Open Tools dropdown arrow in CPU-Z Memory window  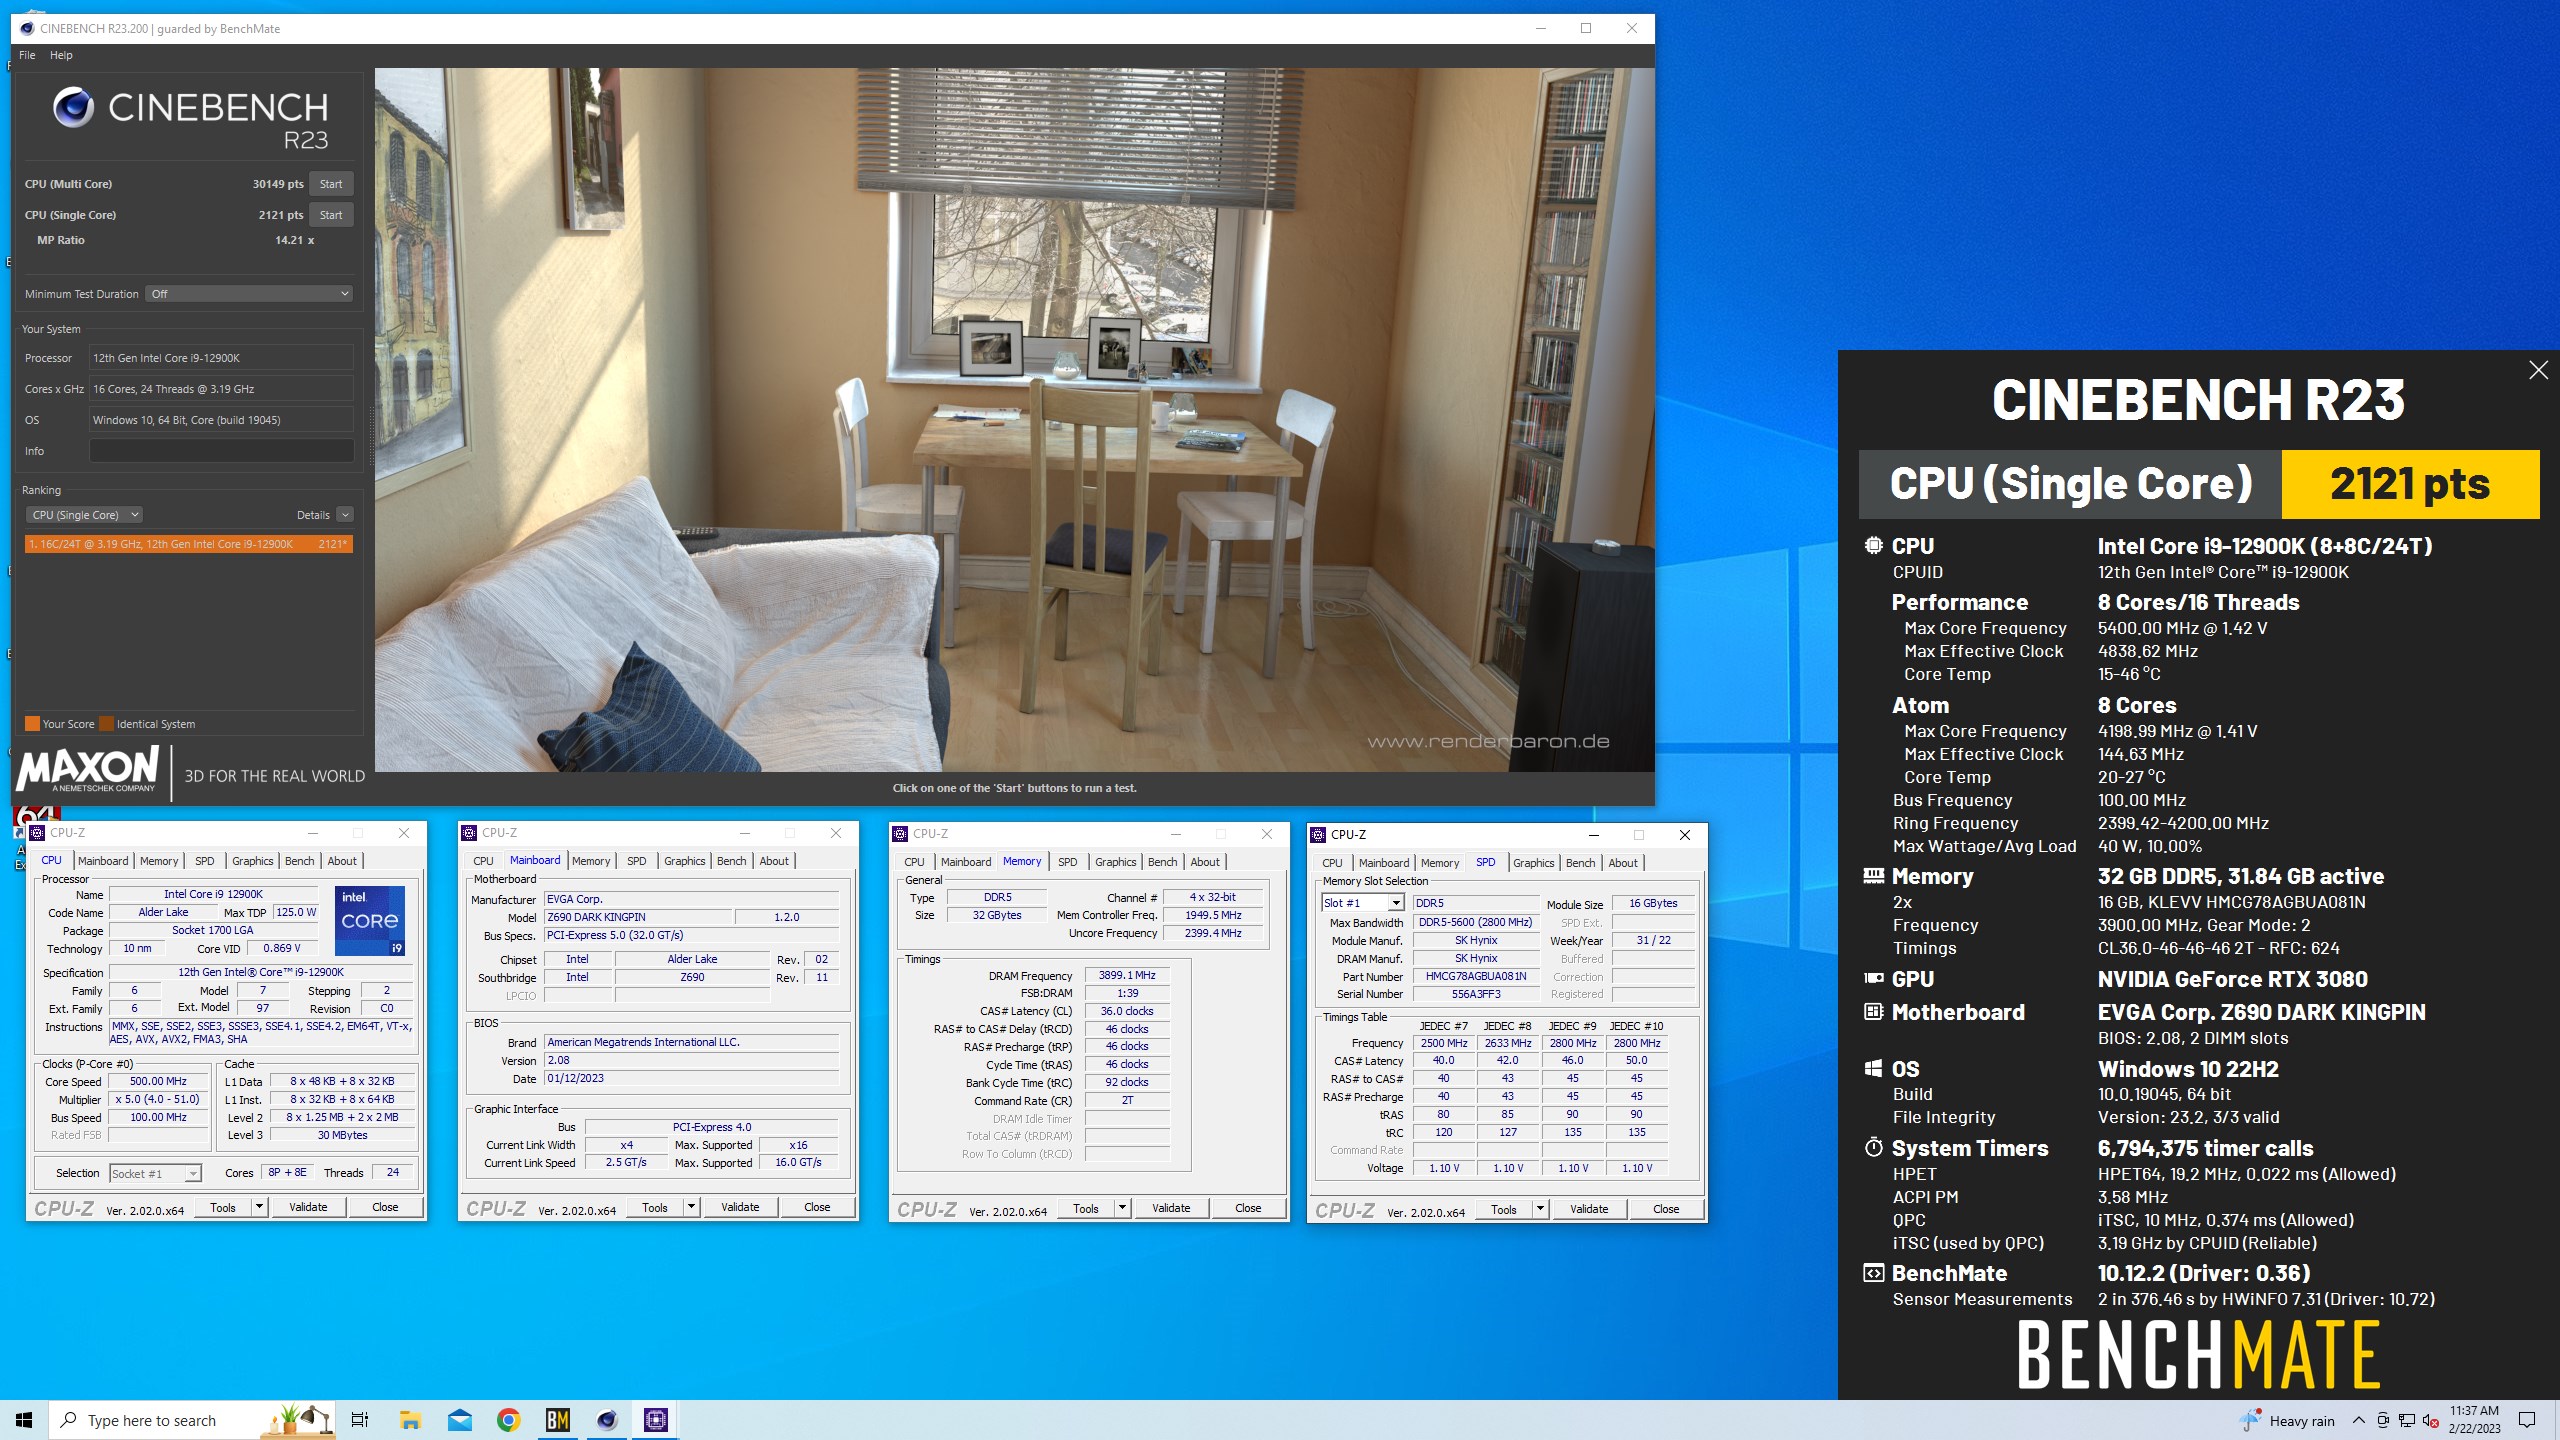click(1122, 1208)
